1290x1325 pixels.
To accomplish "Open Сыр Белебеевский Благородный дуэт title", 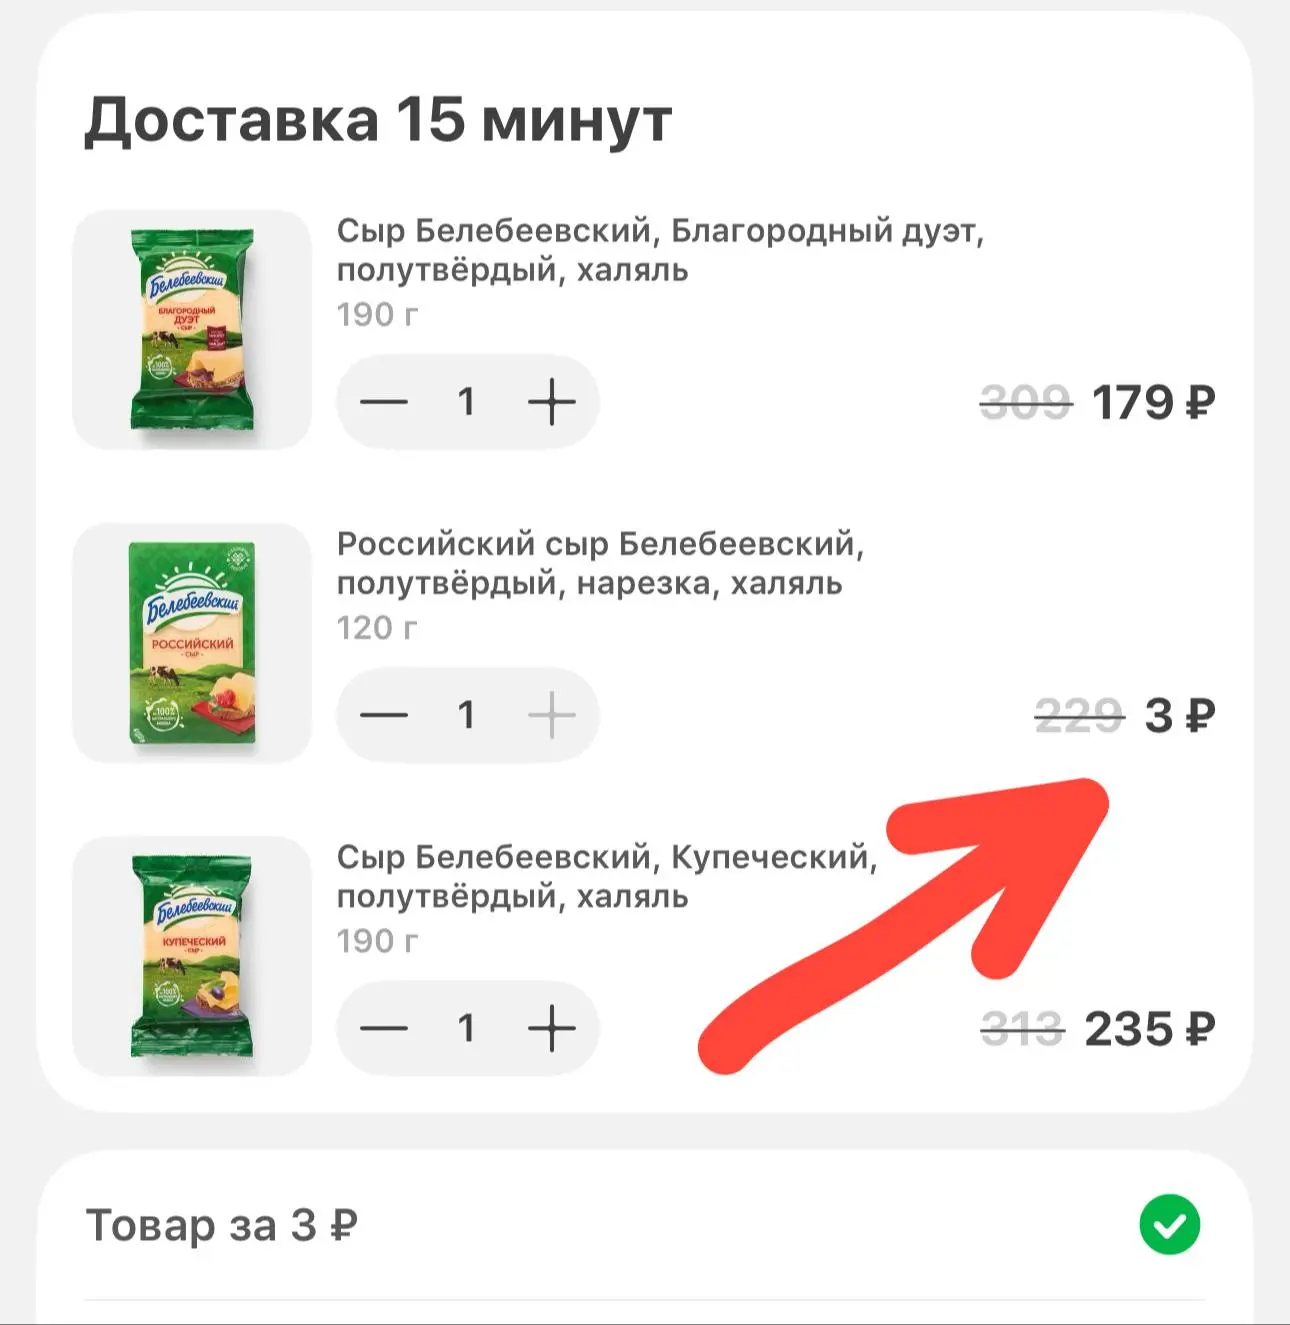I will click(x=660, y=250).
